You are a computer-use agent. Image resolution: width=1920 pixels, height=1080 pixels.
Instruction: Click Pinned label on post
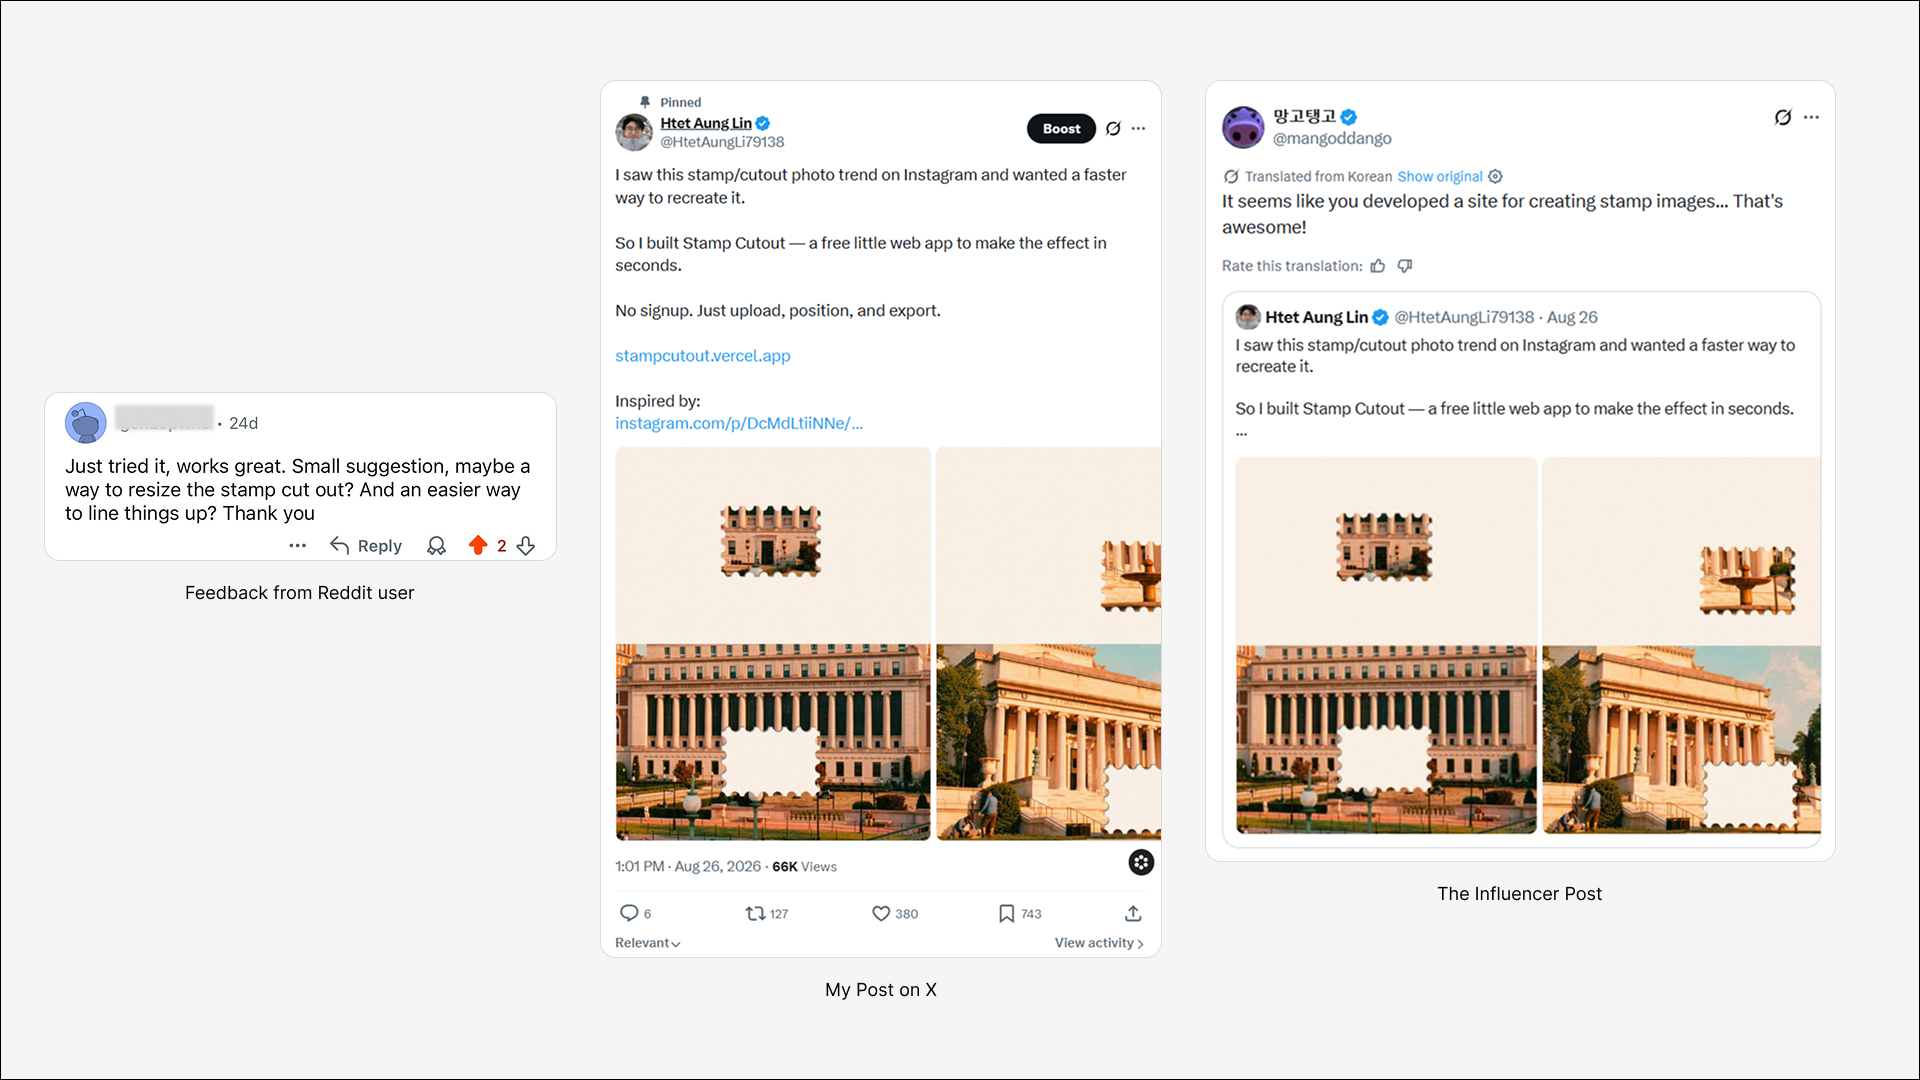click(680, 102)
